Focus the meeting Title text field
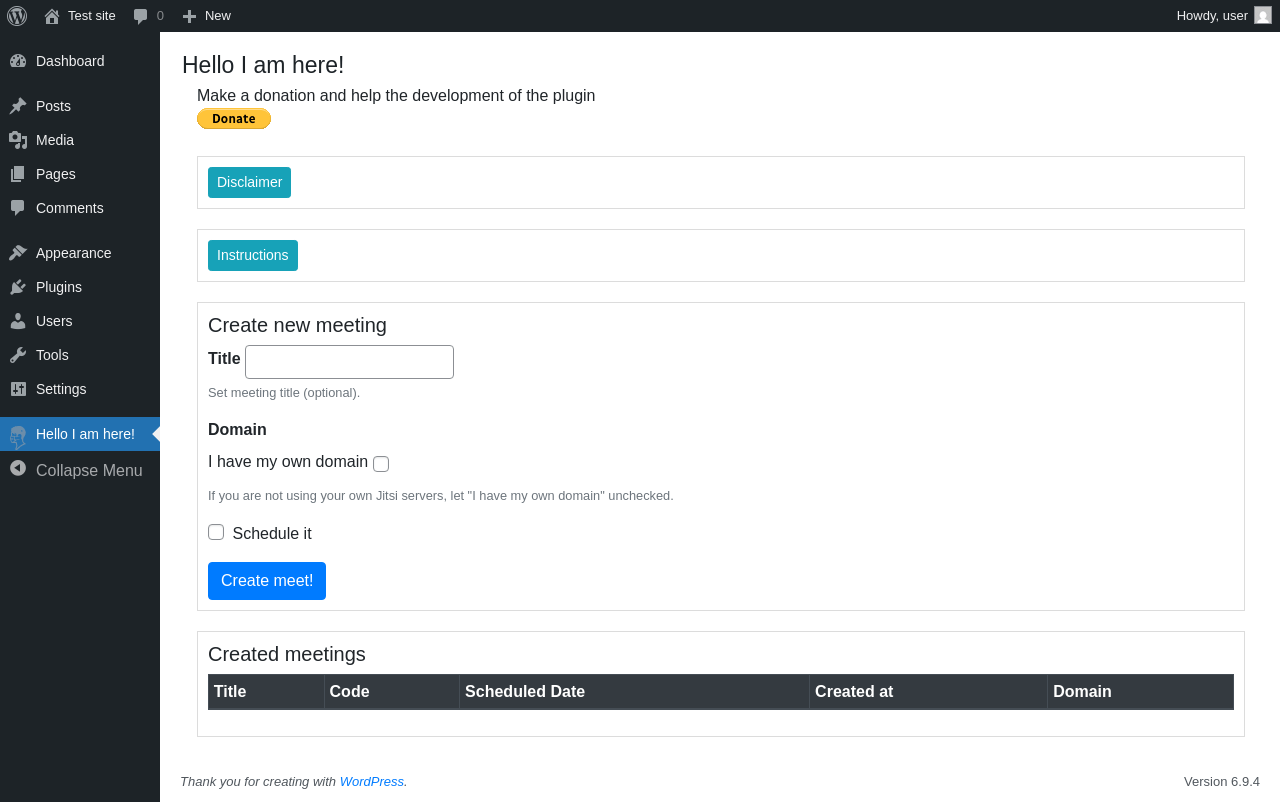Viewport: 1280px width, 802px height. 349,362
